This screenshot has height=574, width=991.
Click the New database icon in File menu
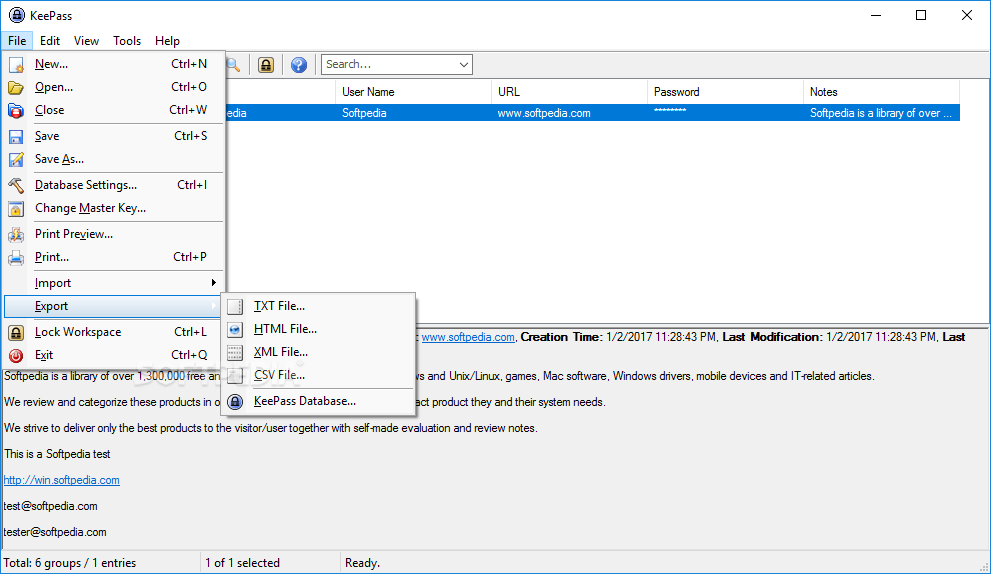[16, 64]
